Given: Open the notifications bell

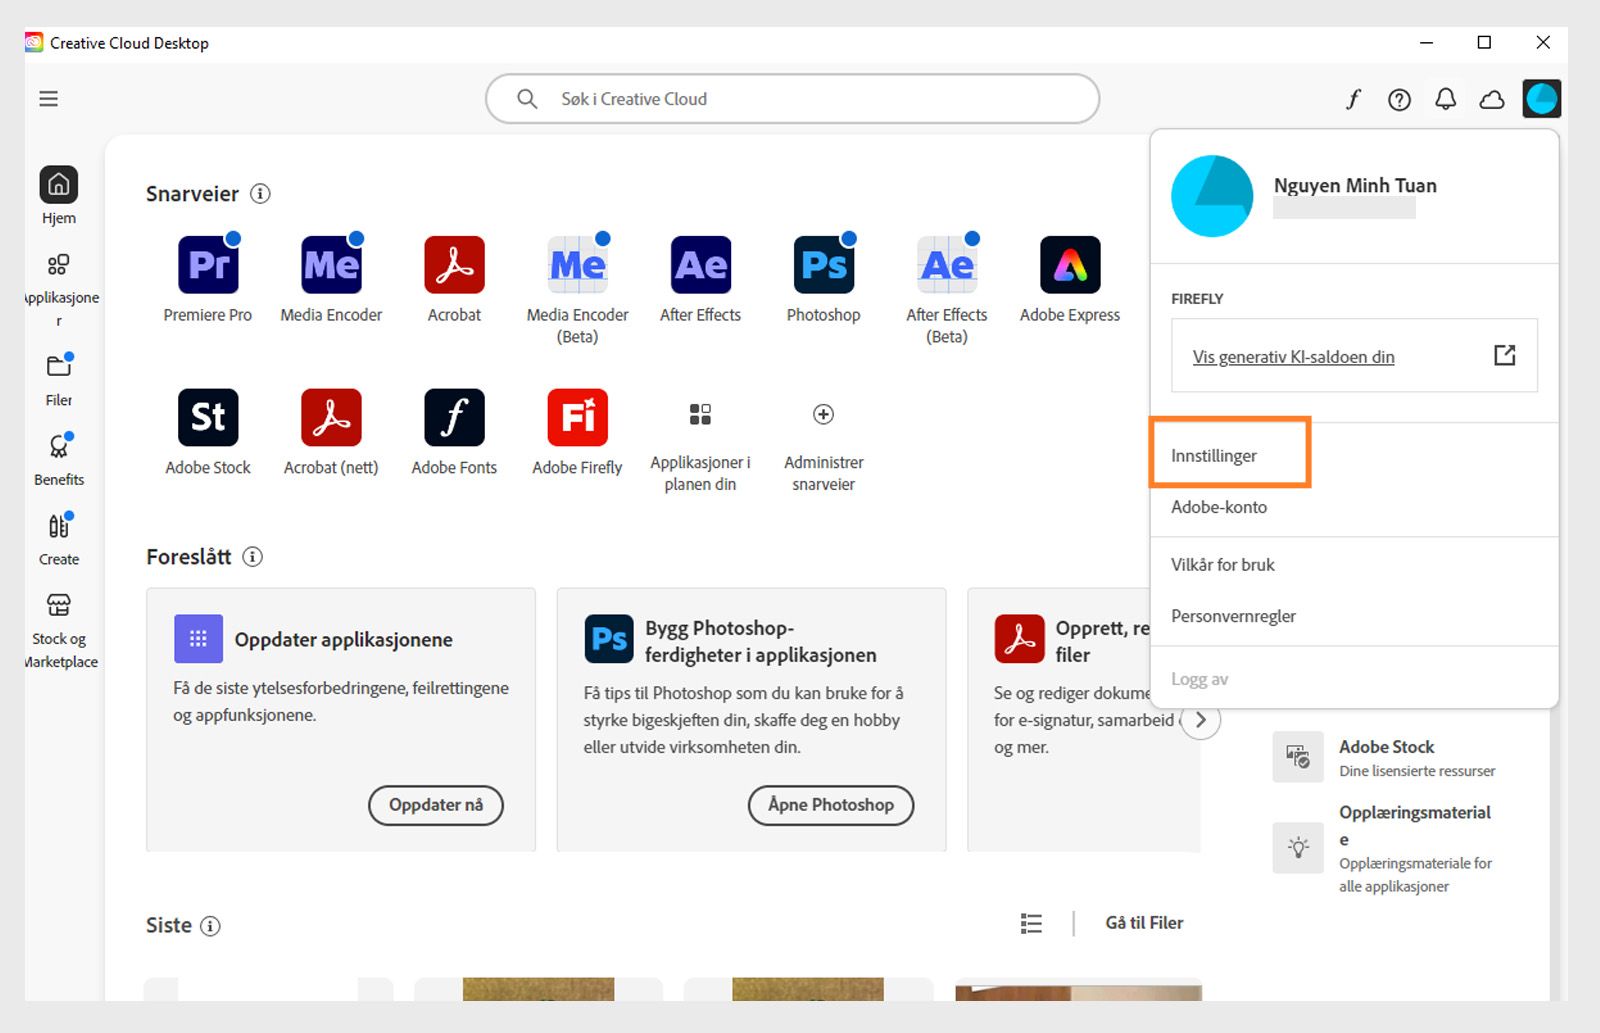Looking at the screenshot, I should point(1445,99).
